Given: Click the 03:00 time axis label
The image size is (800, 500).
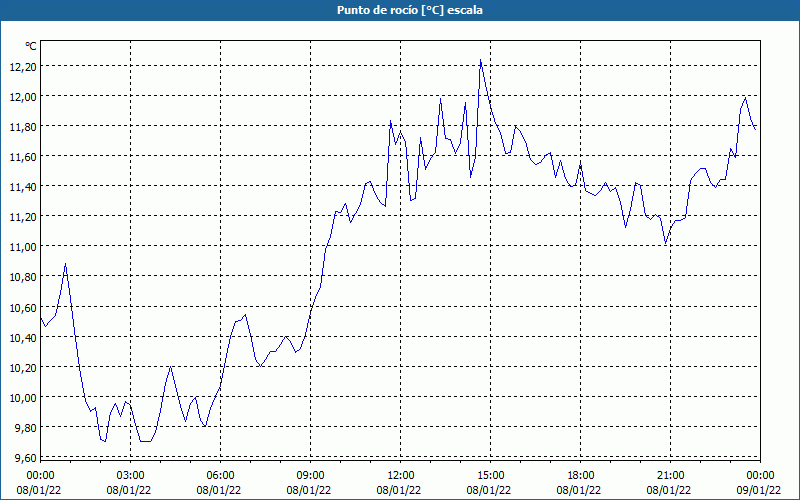Looking at the screenshot, I should click(x=131, y=476).
